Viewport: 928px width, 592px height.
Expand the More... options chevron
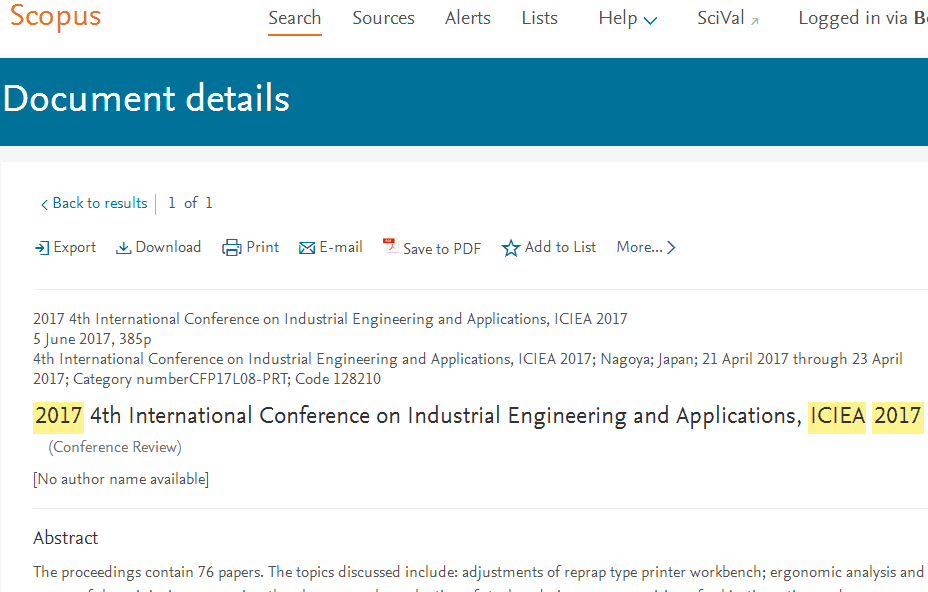[x=671, y=248]
